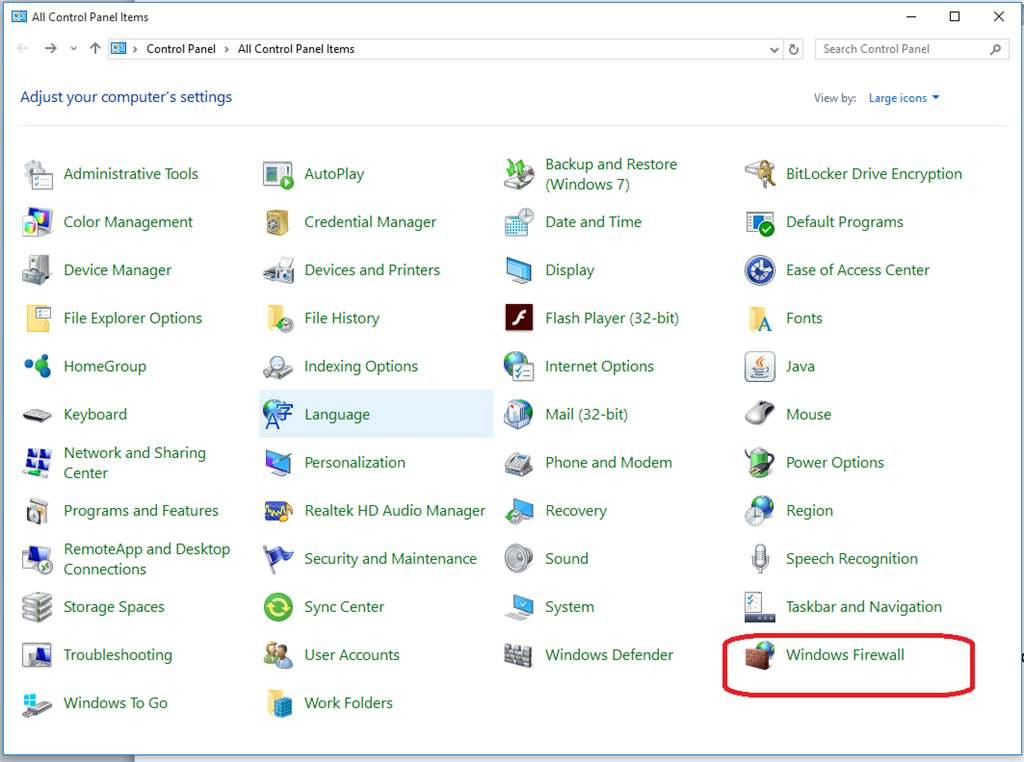Click the AutoPlay icon

278,174
